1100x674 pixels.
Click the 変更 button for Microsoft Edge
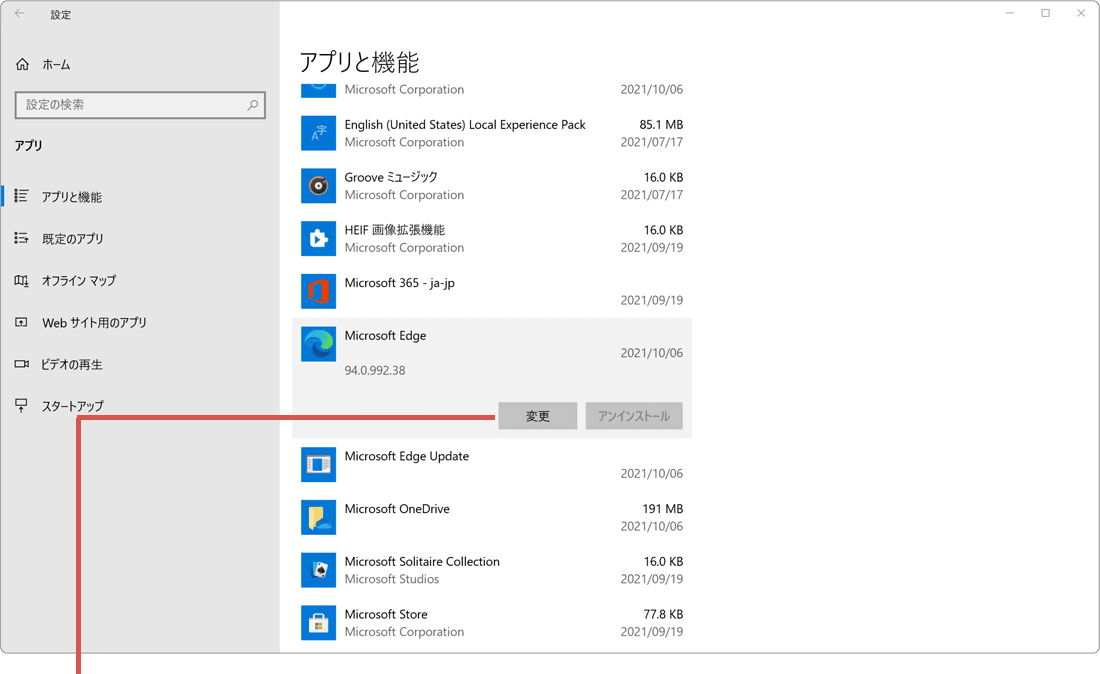pos(537,415)
